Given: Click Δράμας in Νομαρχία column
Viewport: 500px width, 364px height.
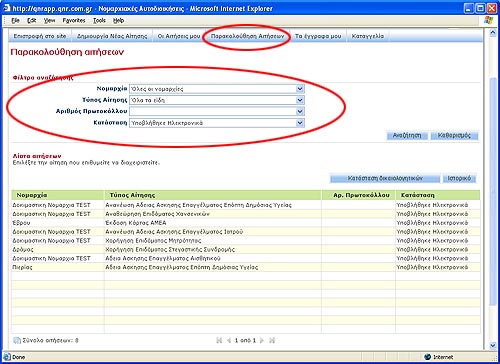Looking at the screenshot, I should pyautogui.click(x=23, y=249).
